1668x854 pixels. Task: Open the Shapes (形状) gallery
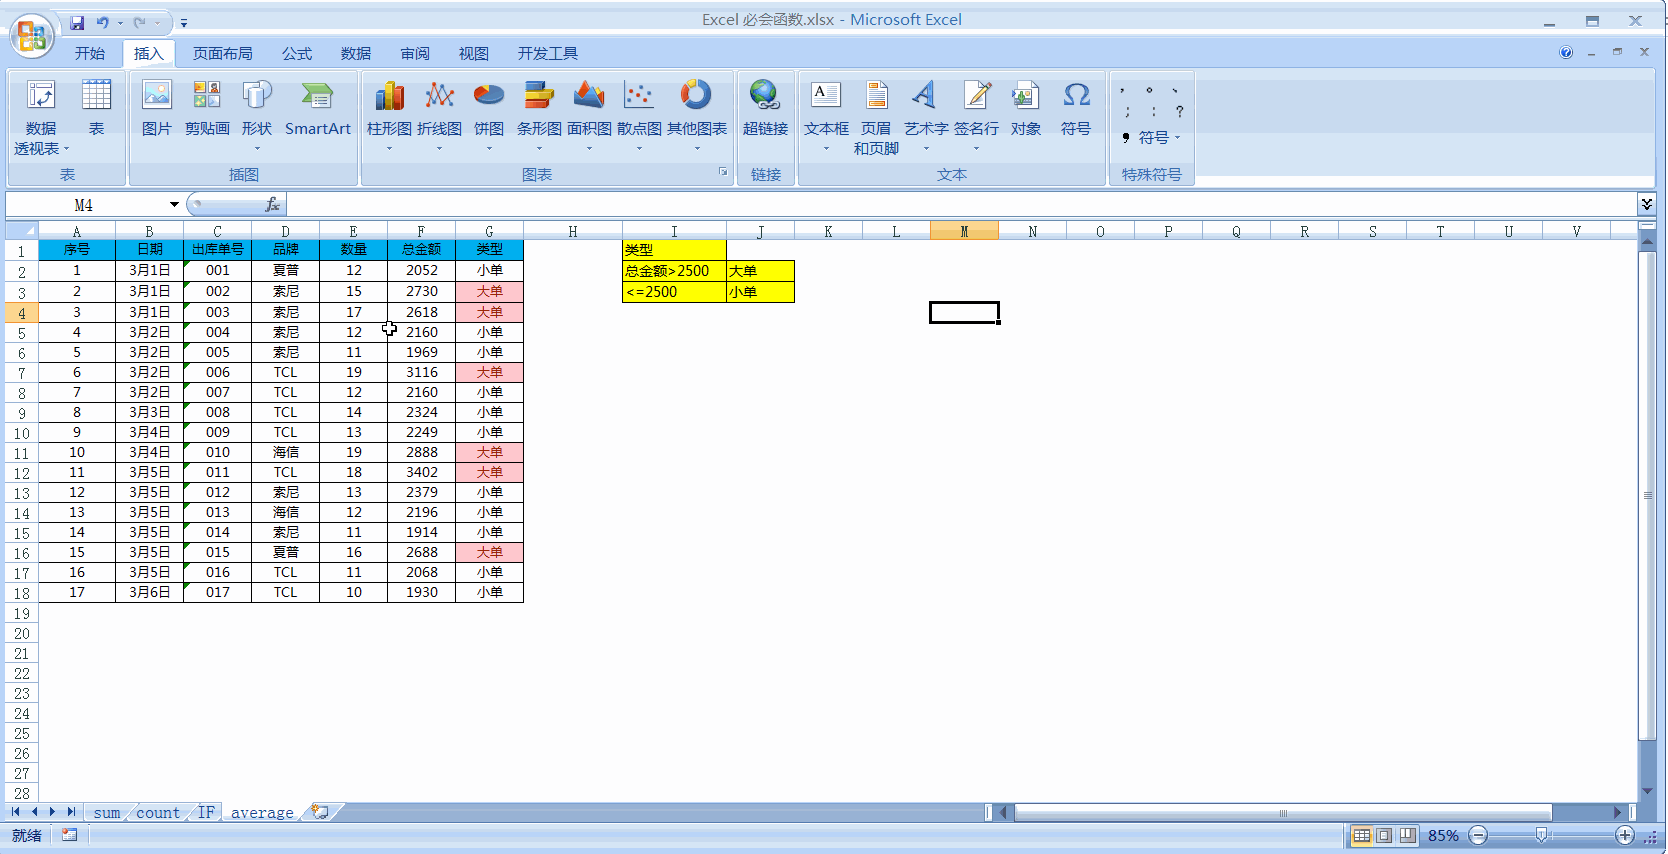[257, 115]
